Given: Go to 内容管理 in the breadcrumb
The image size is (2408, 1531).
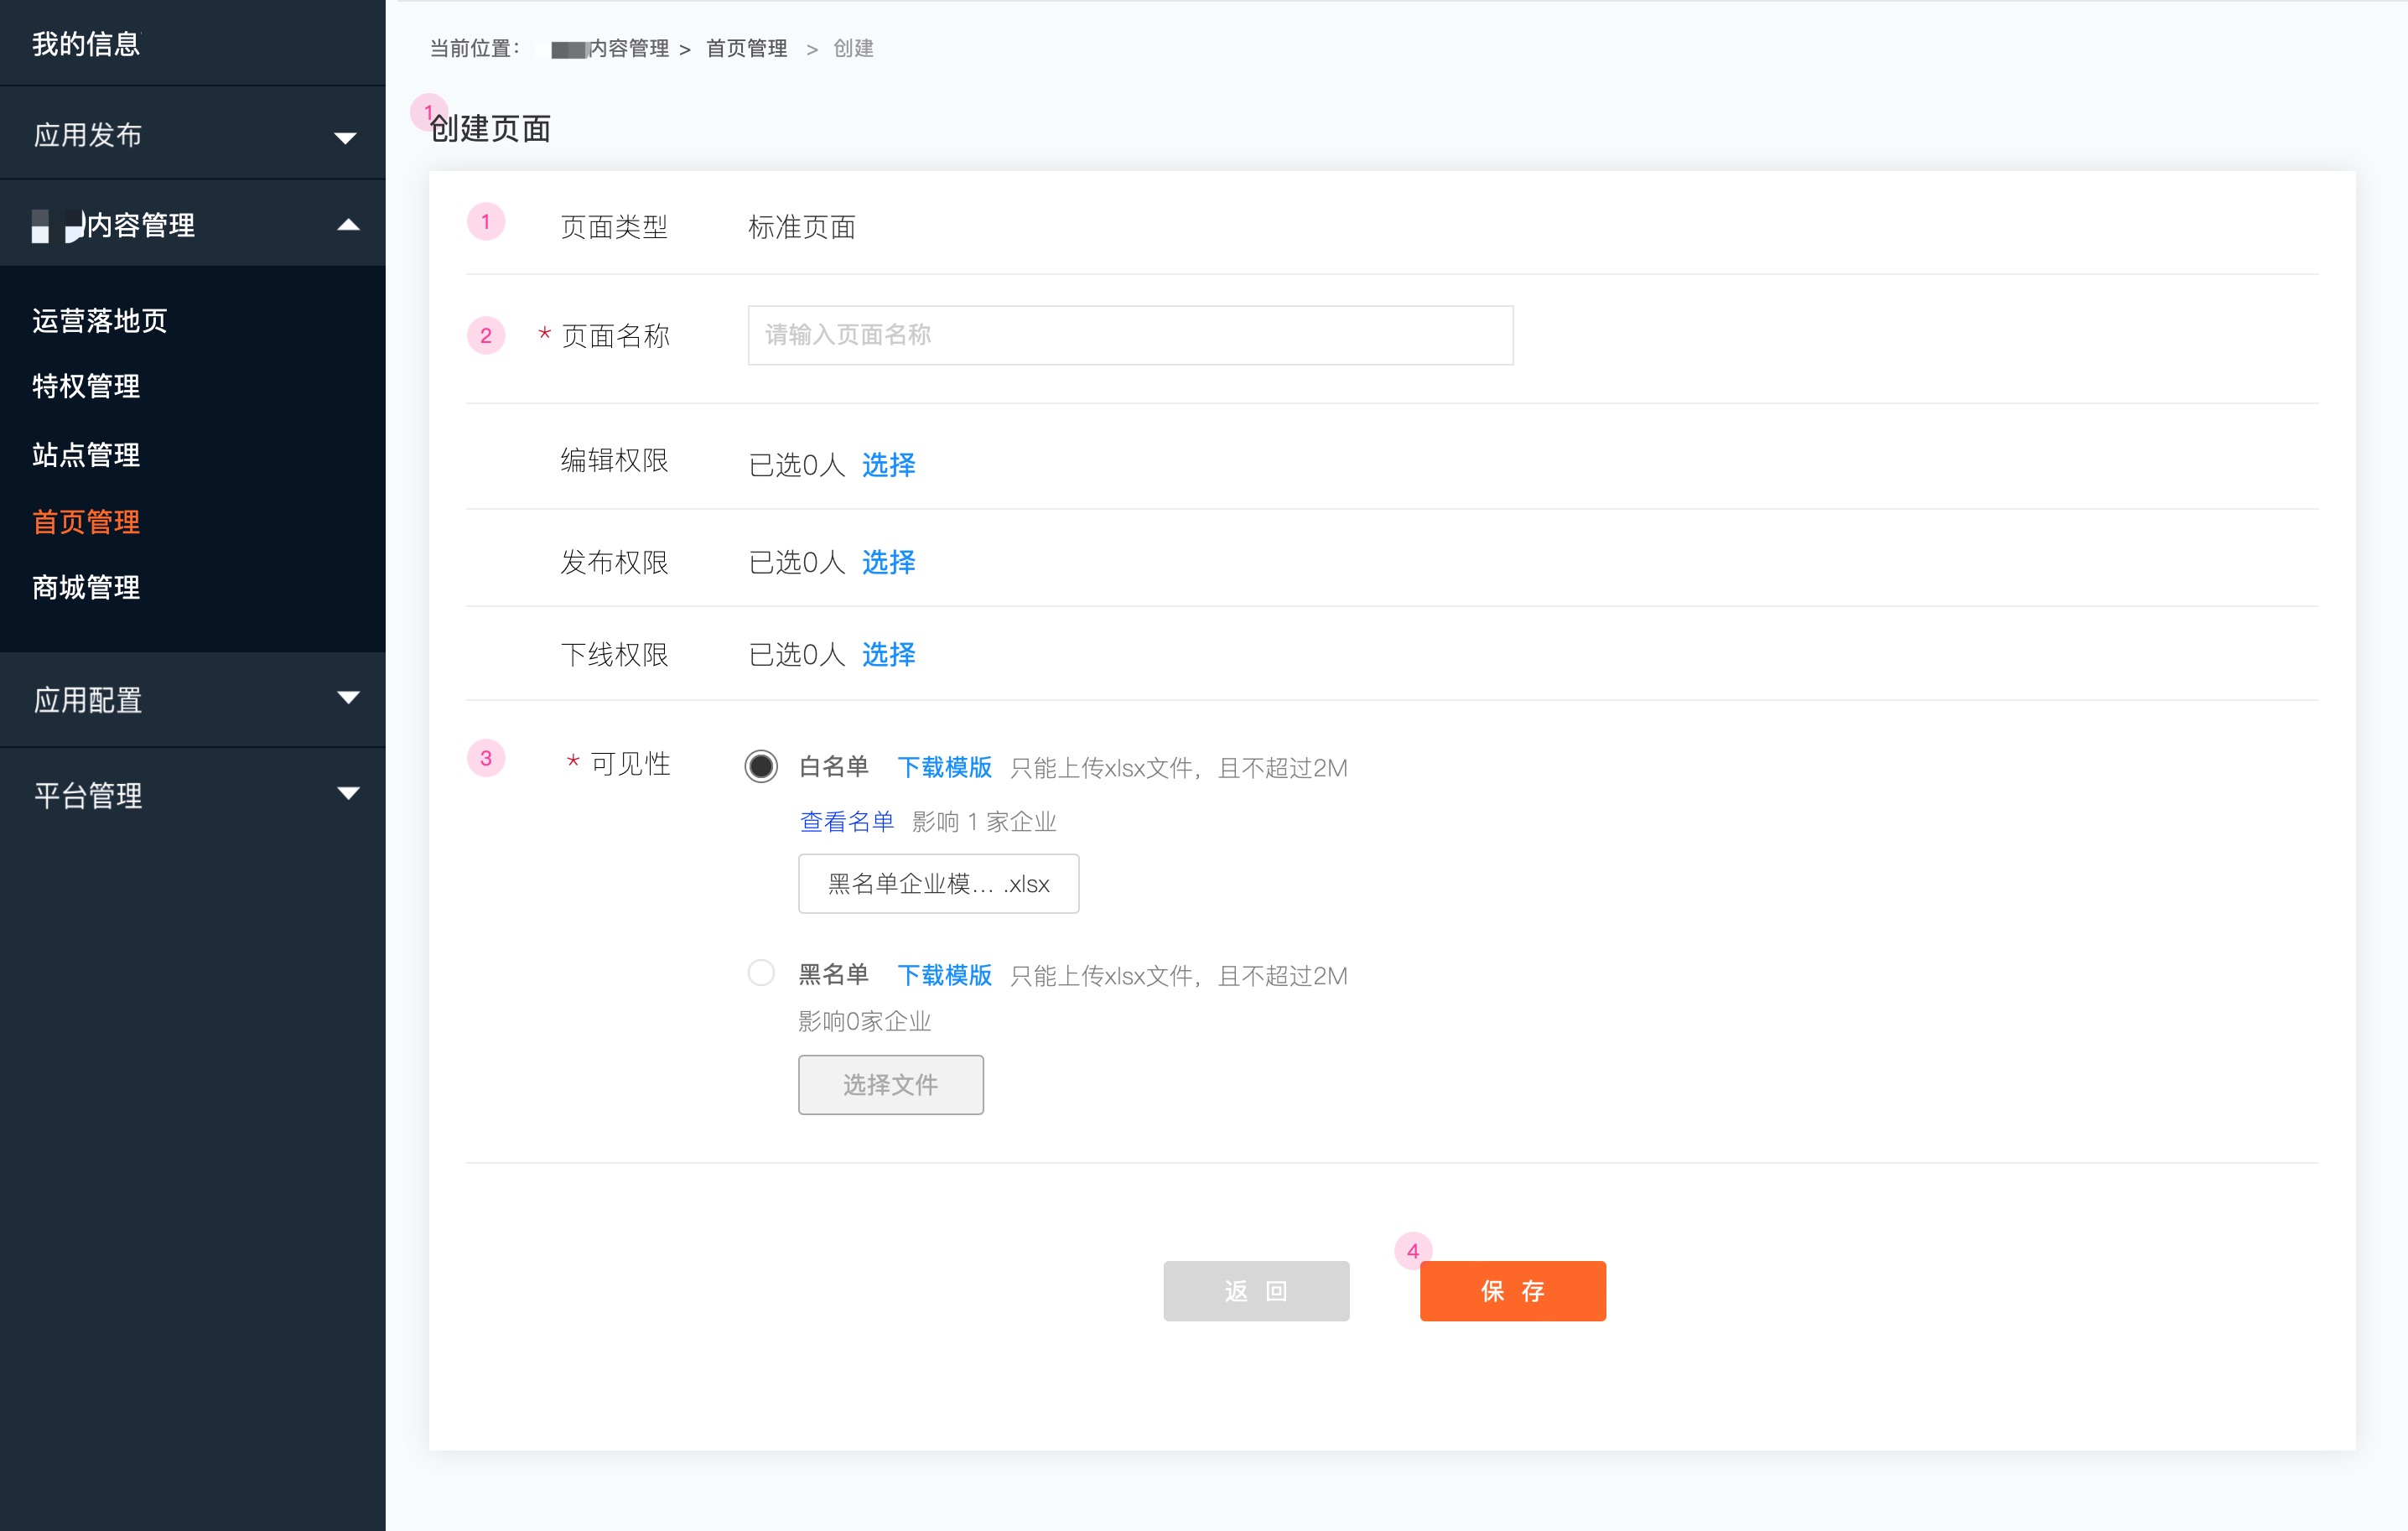Looking at the screenshot, I should pos(628,48).
